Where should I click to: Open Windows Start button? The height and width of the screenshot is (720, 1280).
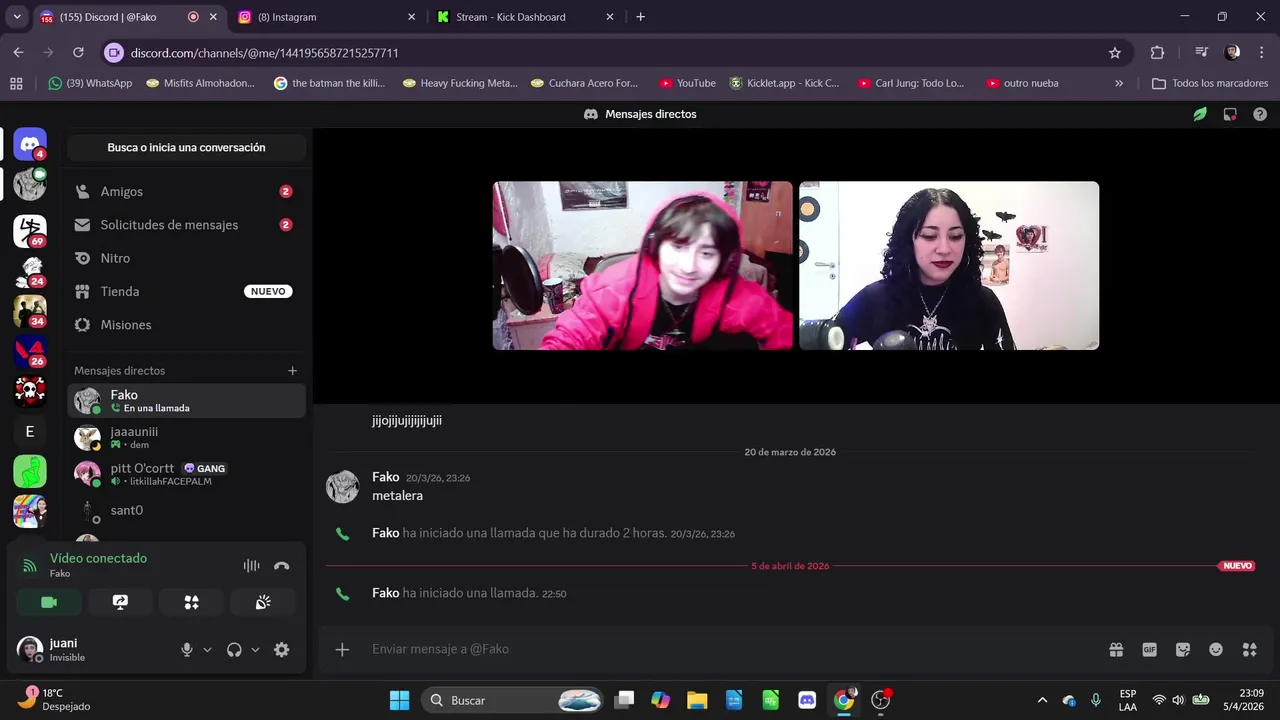tap(399, 700)
